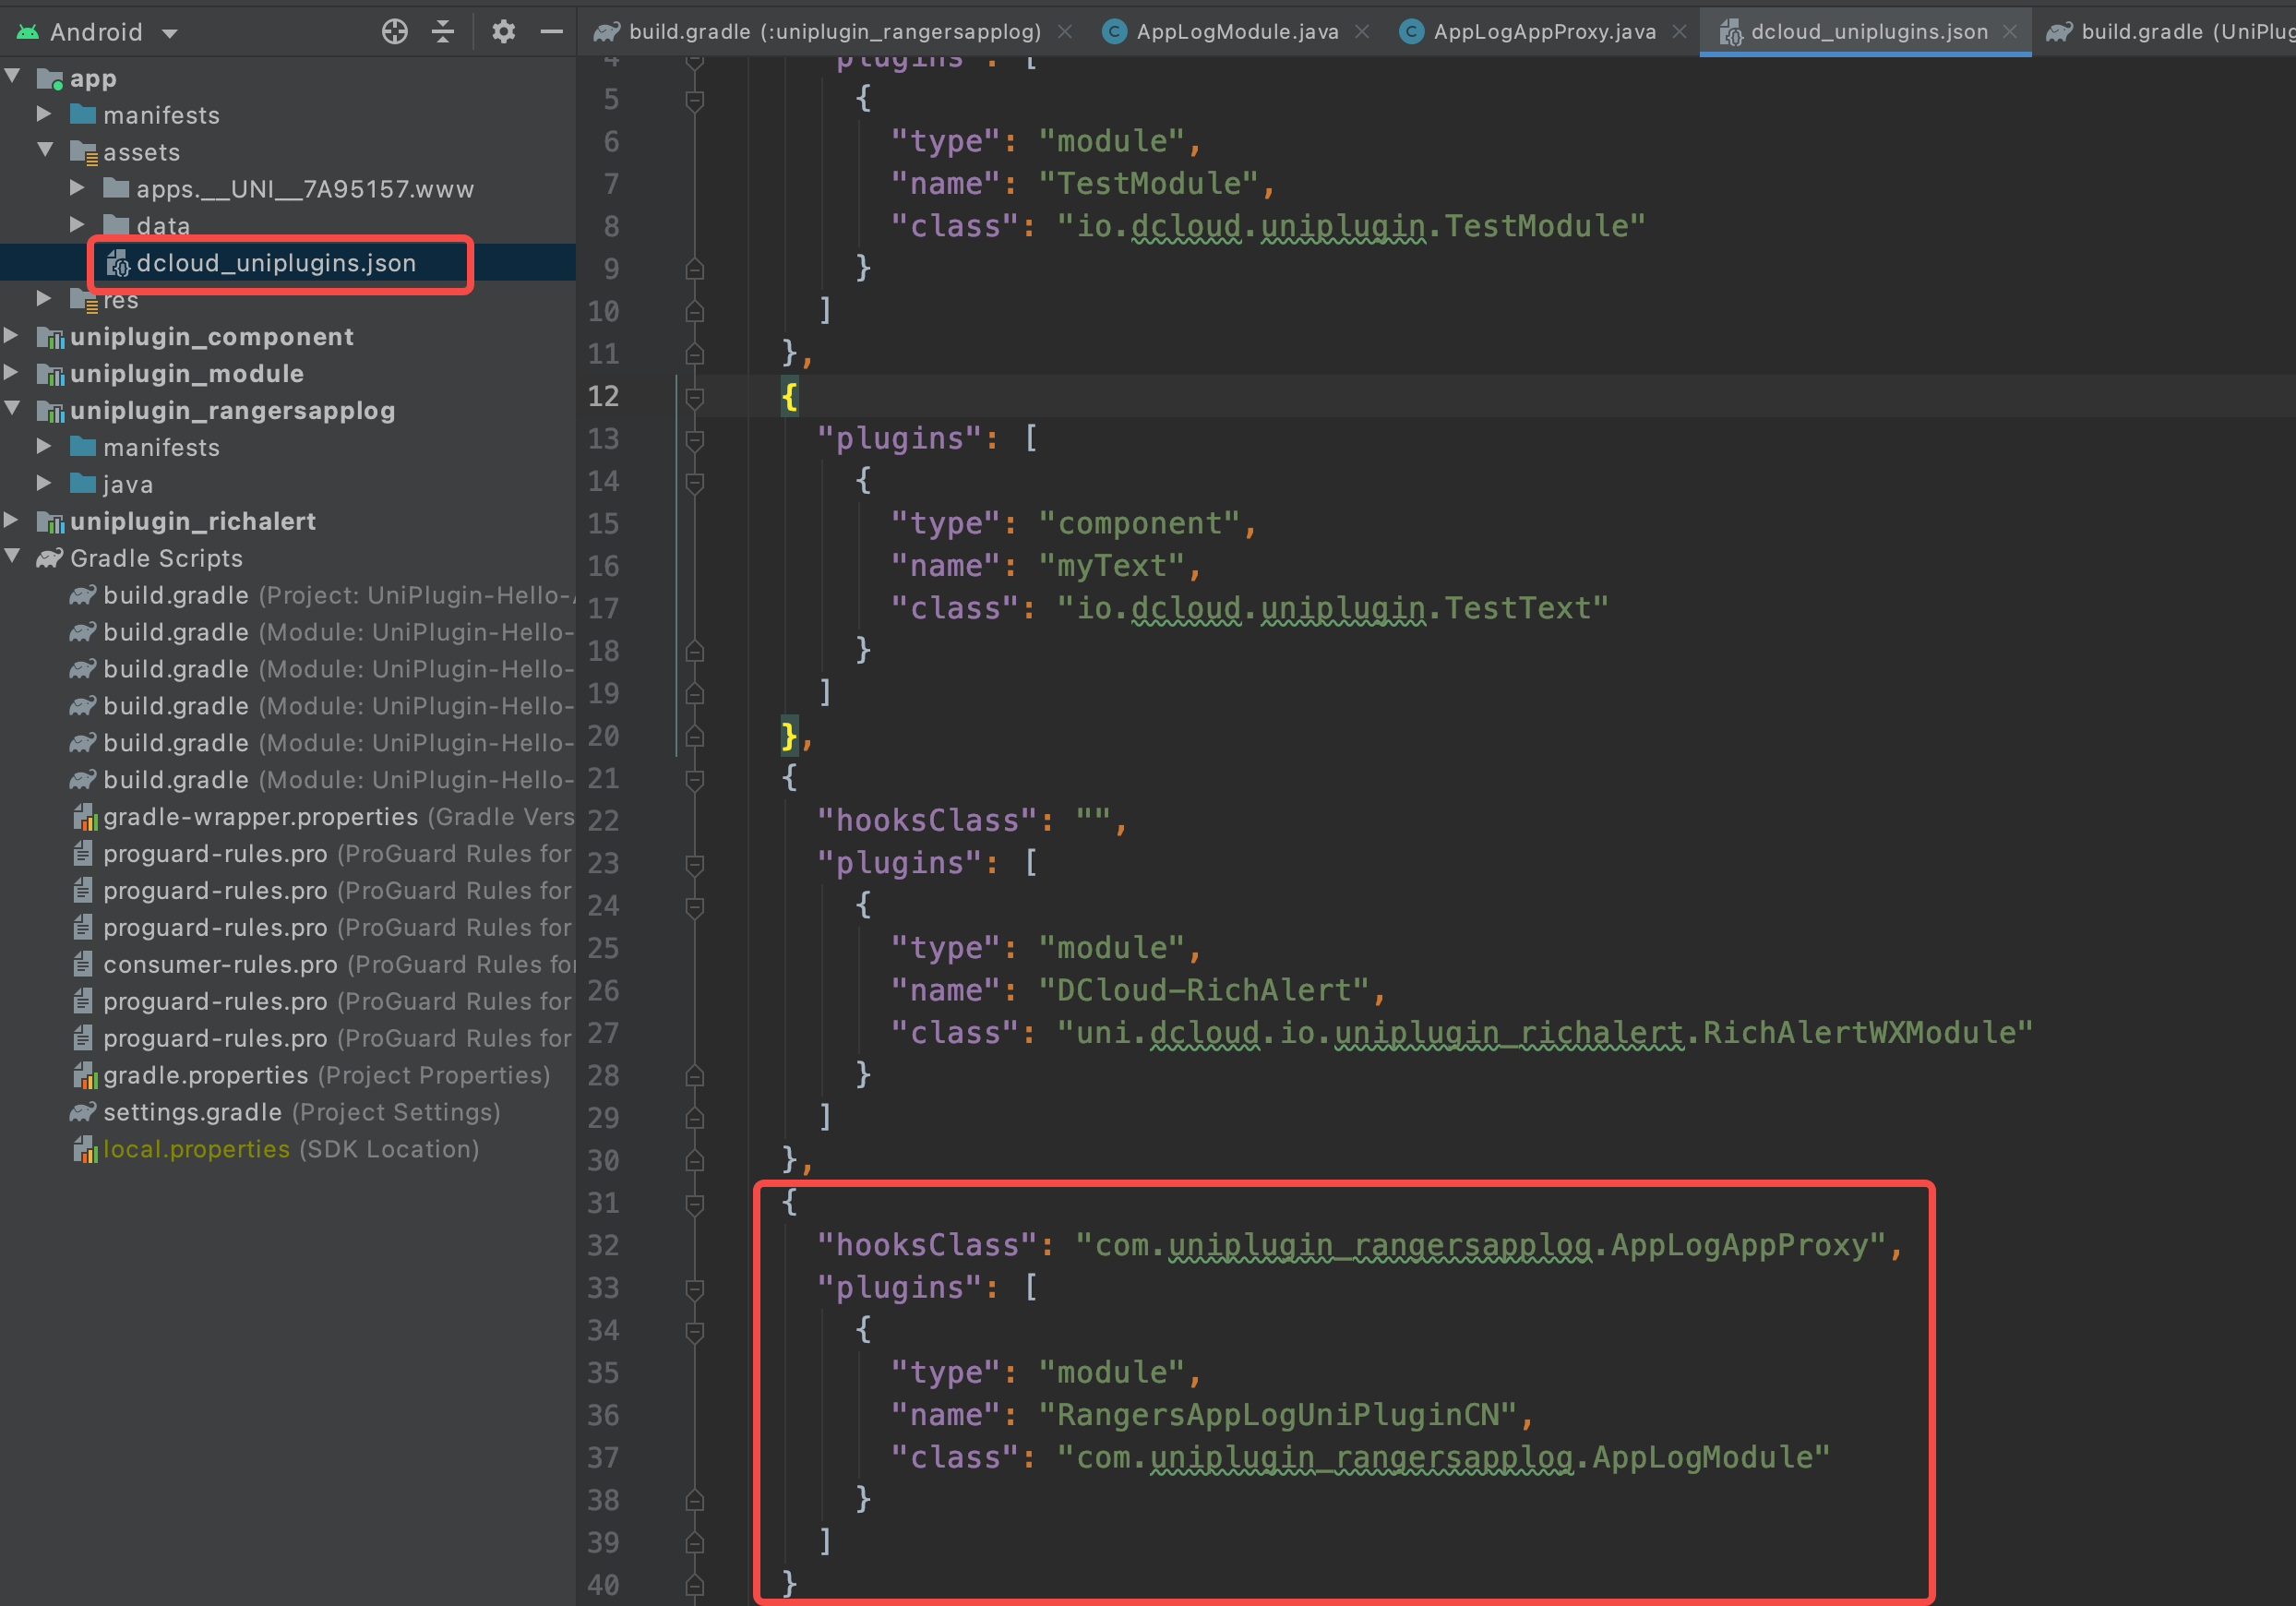Expand the res folder
This screenshot has width=2296, height=1606.
pyautogui.click(x=44, y=298)
